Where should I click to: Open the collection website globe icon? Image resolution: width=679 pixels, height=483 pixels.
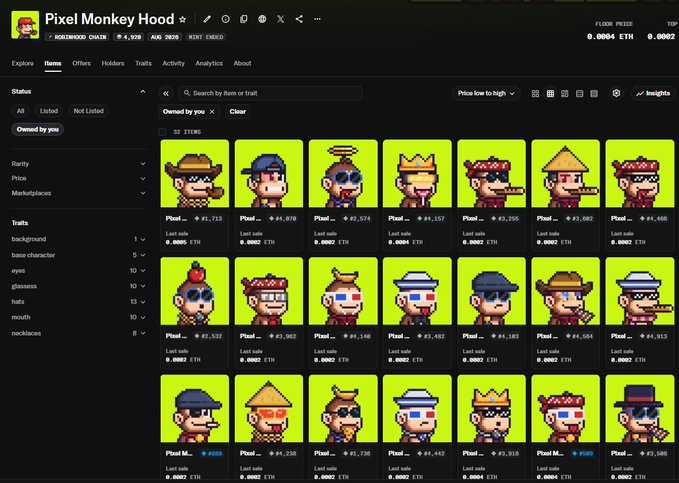point(262,19)
